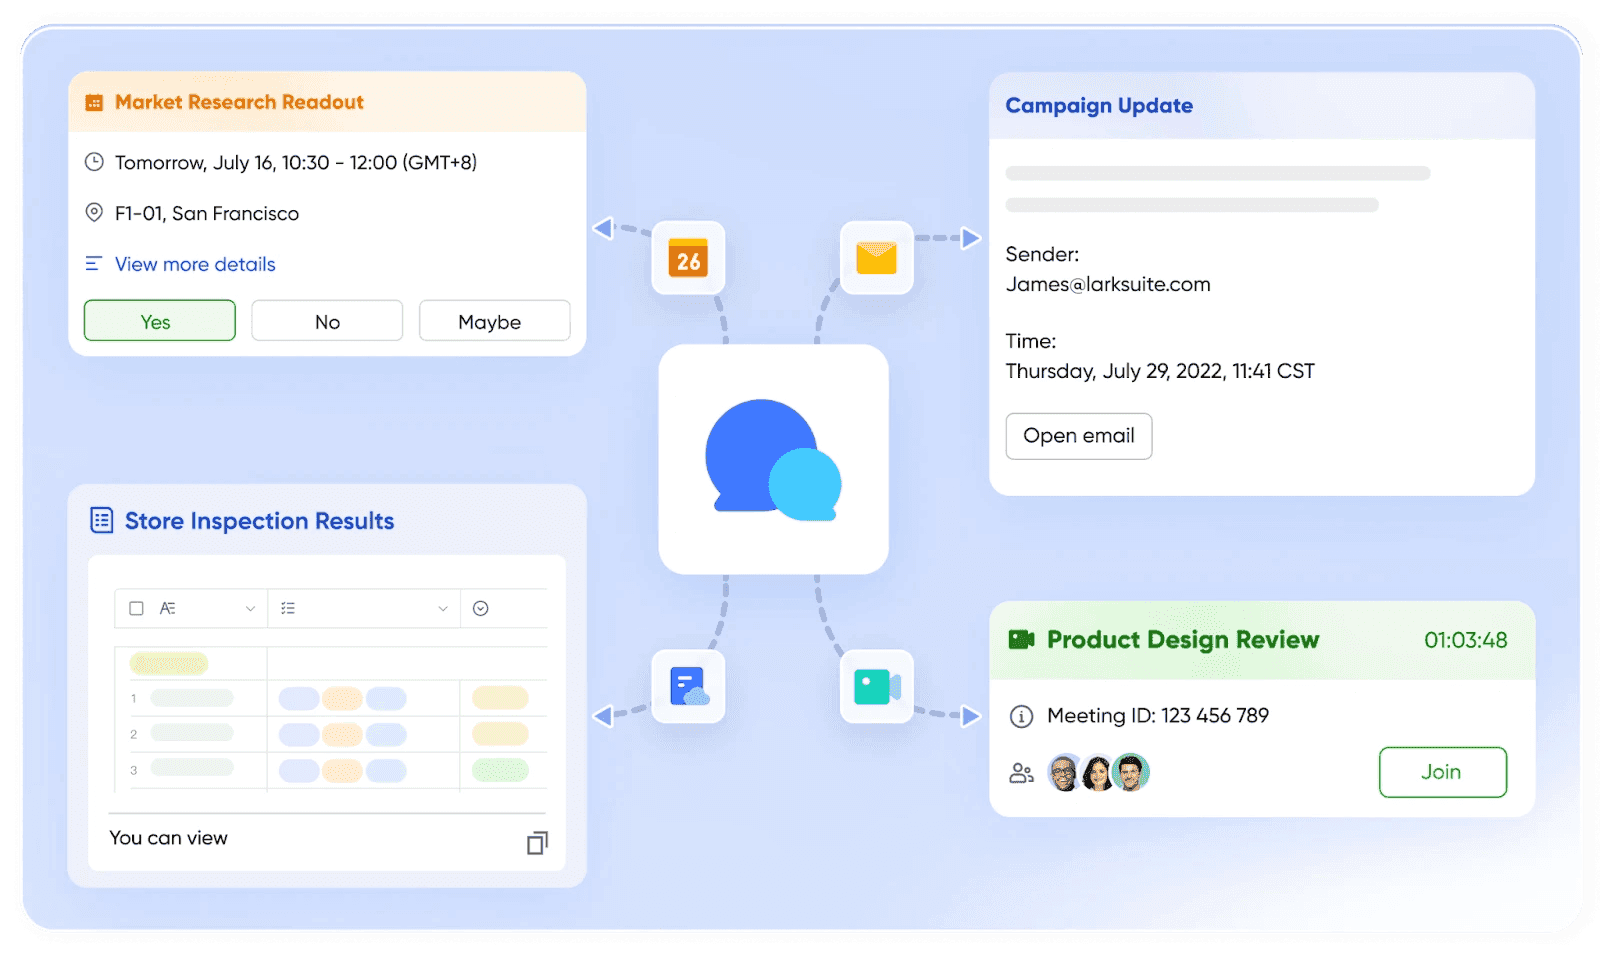Click the copy icon on Store Inspection card
This screenshot has height=963, width=1600.
537,843
